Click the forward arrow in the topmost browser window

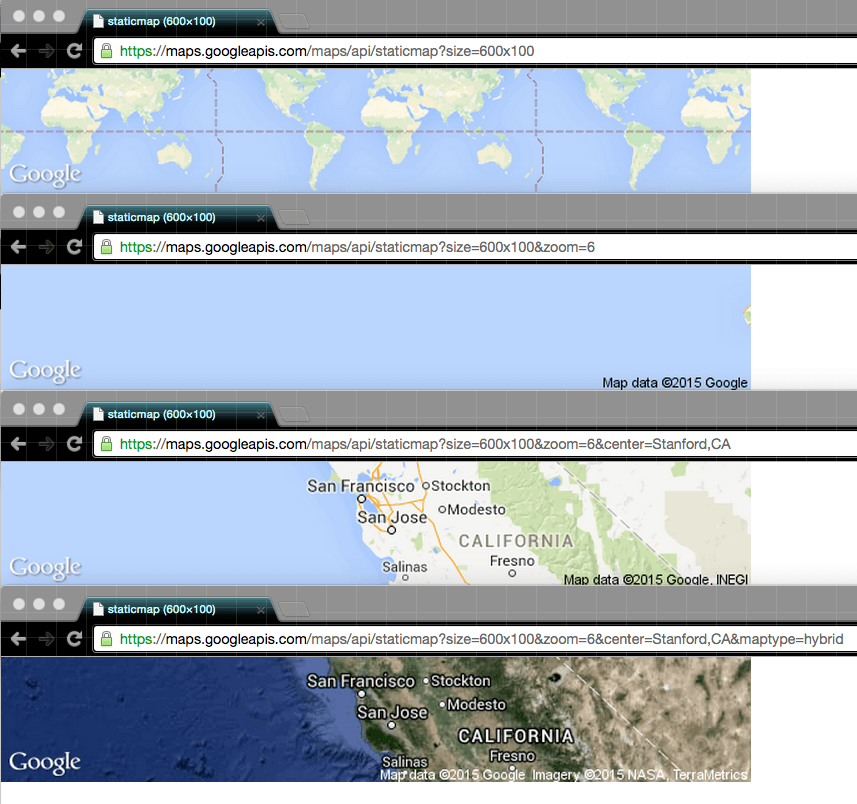(46, 51)
